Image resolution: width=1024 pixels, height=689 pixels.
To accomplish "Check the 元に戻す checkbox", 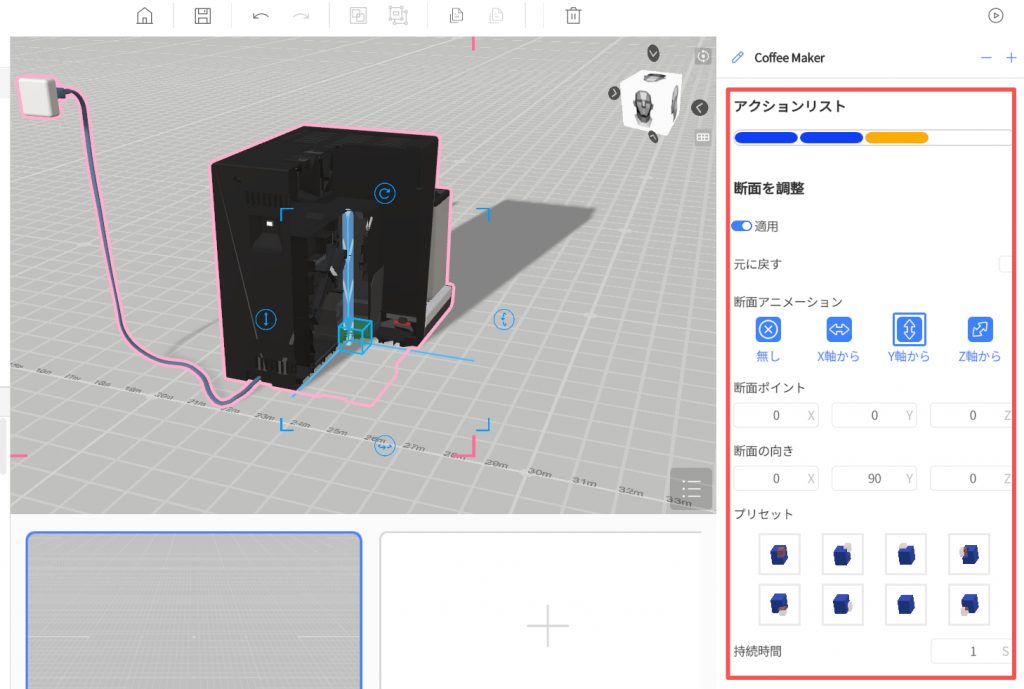I will [x=1006, y=264].
